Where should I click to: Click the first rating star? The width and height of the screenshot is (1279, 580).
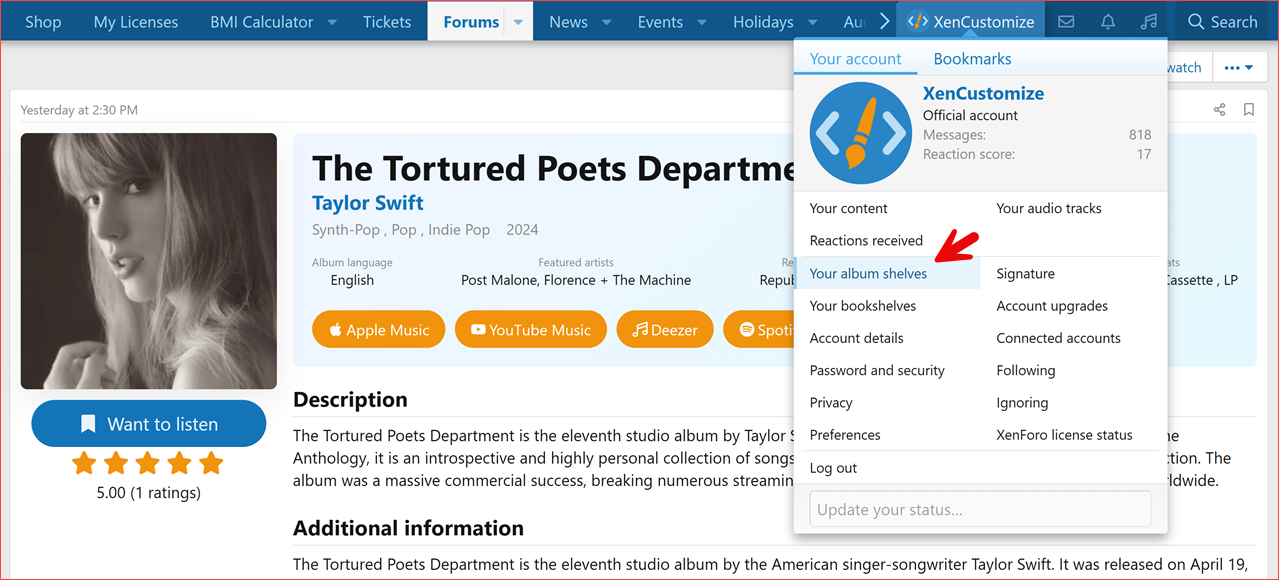[84, 462]
